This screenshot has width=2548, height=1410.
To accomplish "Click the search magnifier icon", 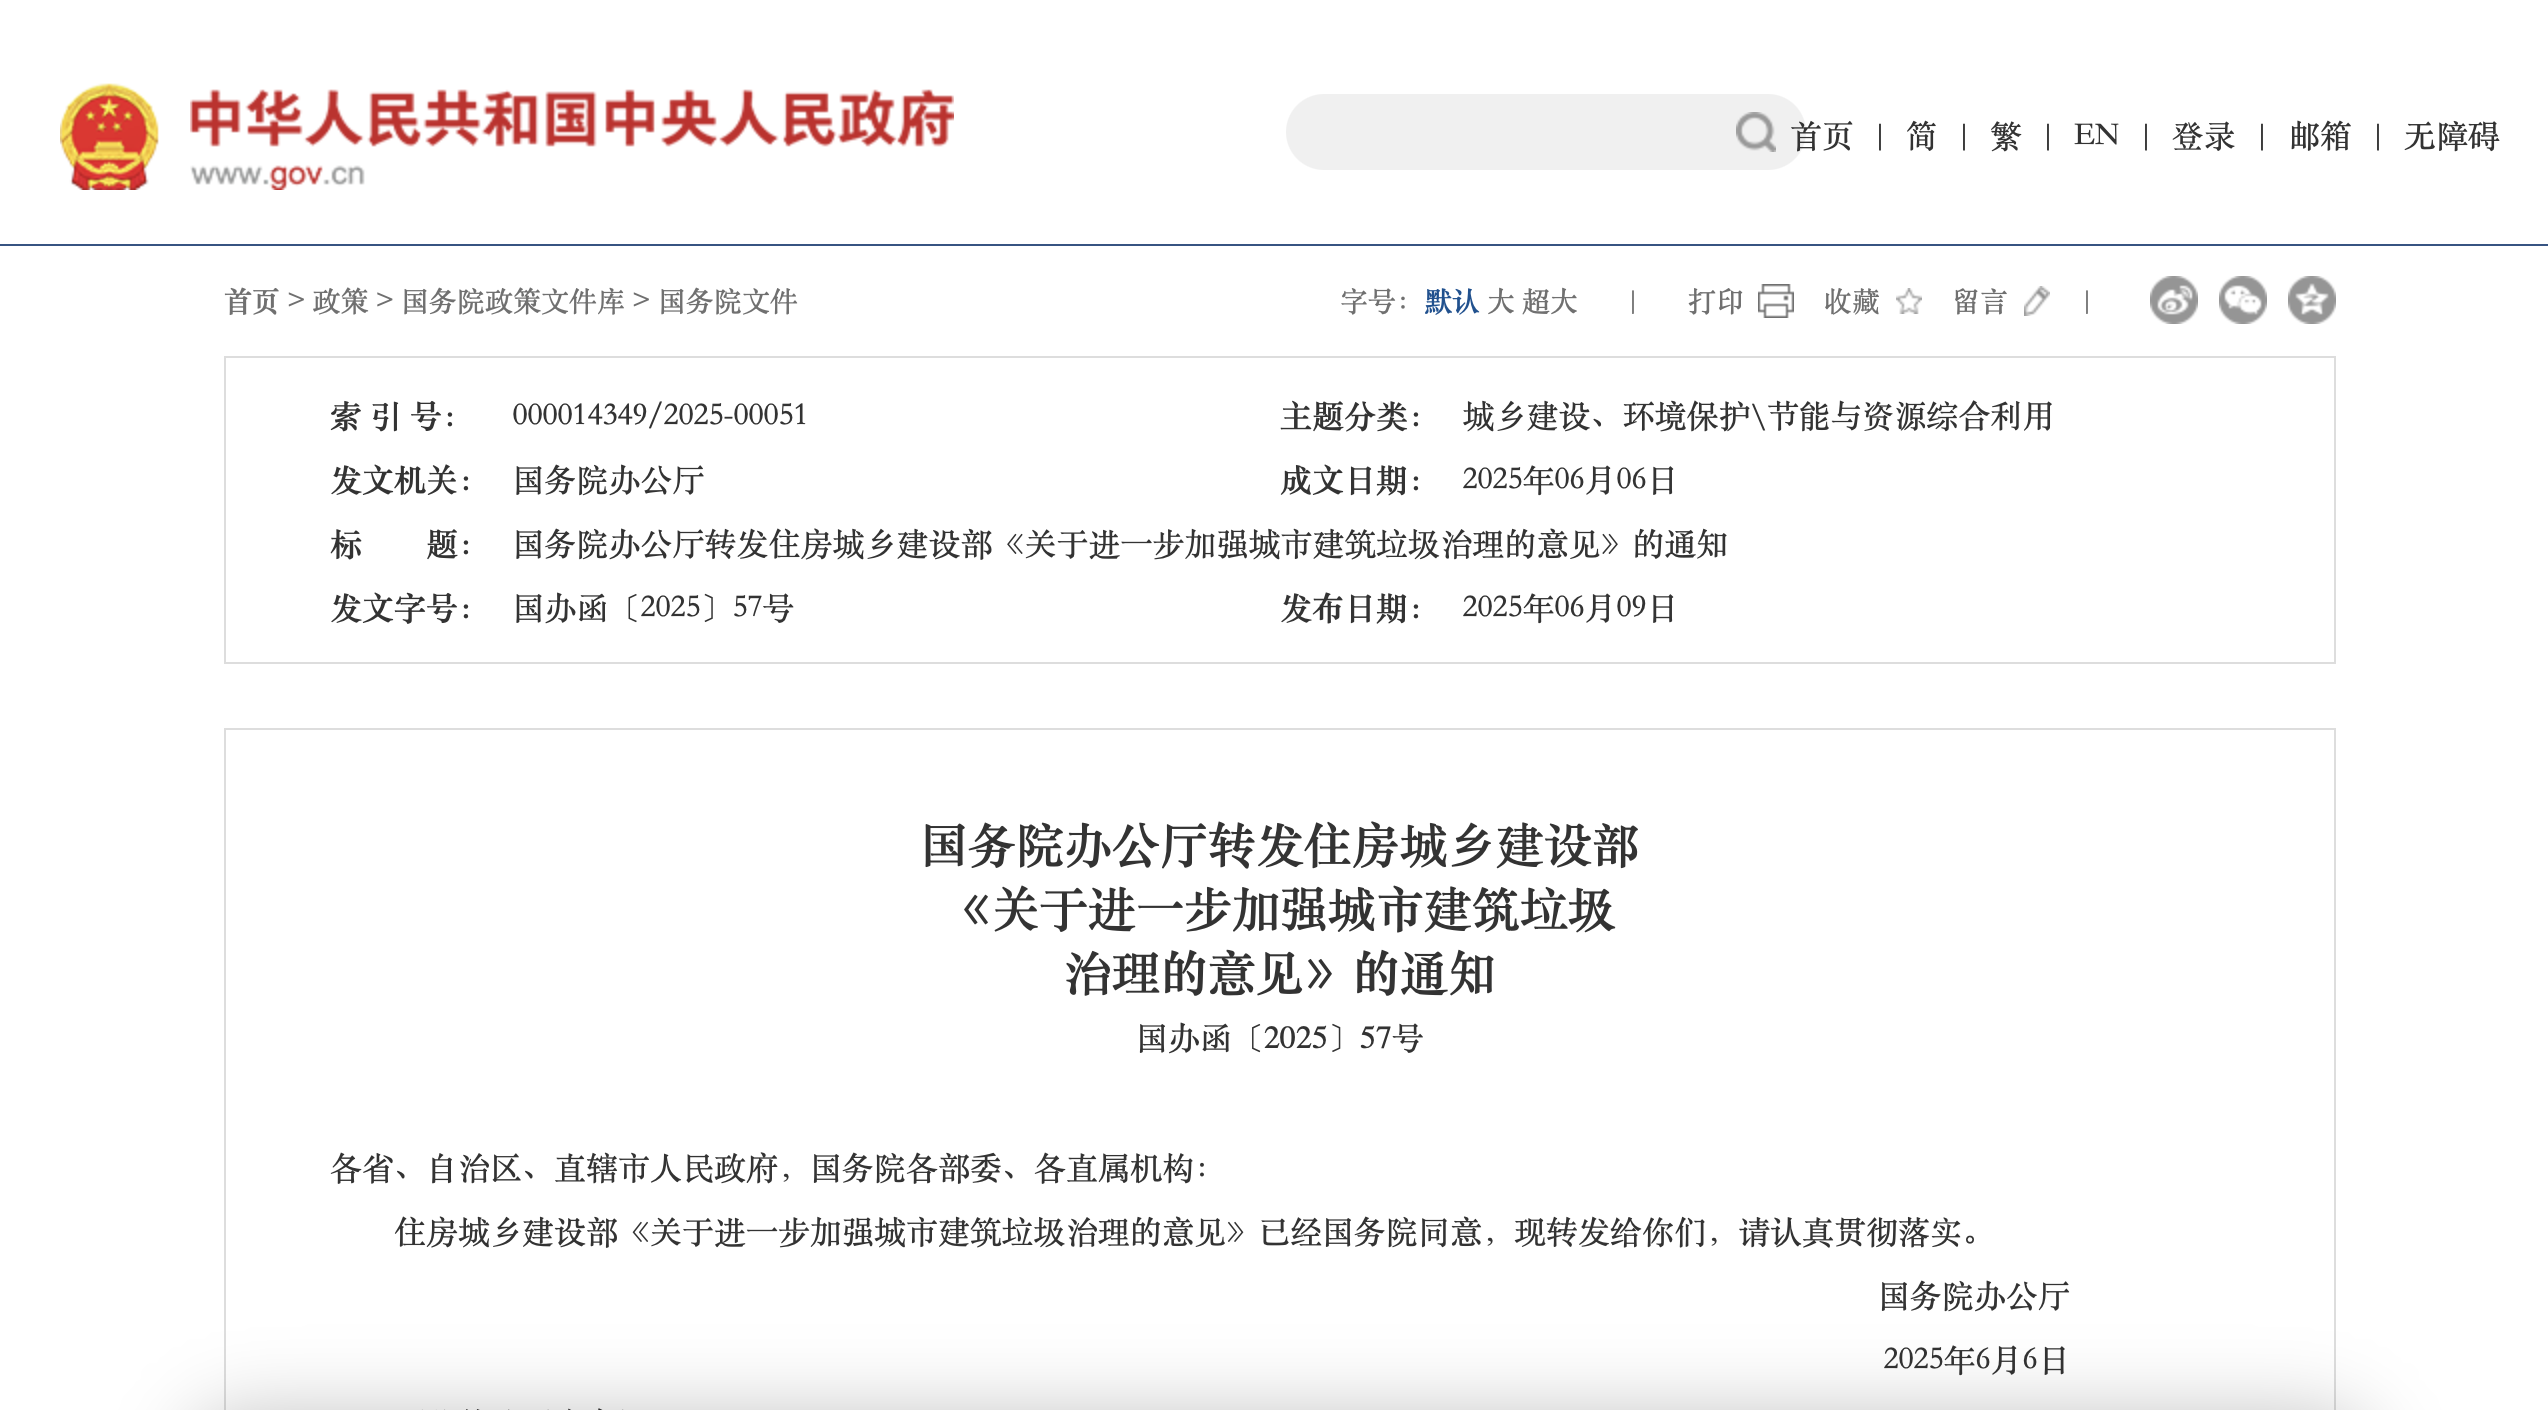I will pos(1757,133).
